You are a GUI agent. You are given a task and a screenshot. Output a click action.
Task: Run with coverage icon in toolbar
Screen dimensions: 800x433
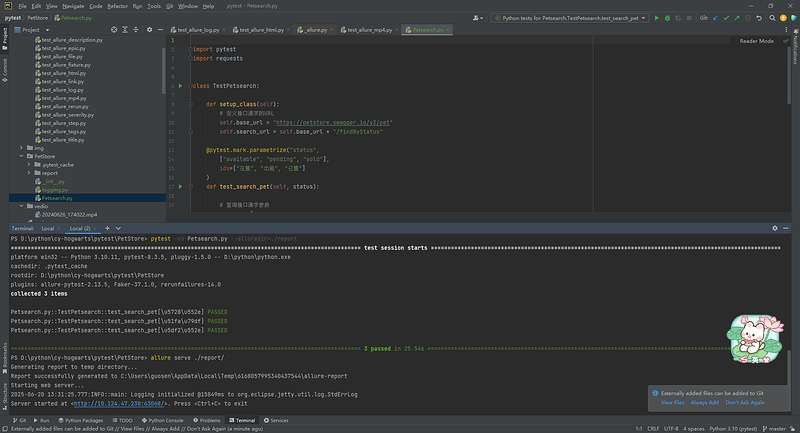point(678,18)
